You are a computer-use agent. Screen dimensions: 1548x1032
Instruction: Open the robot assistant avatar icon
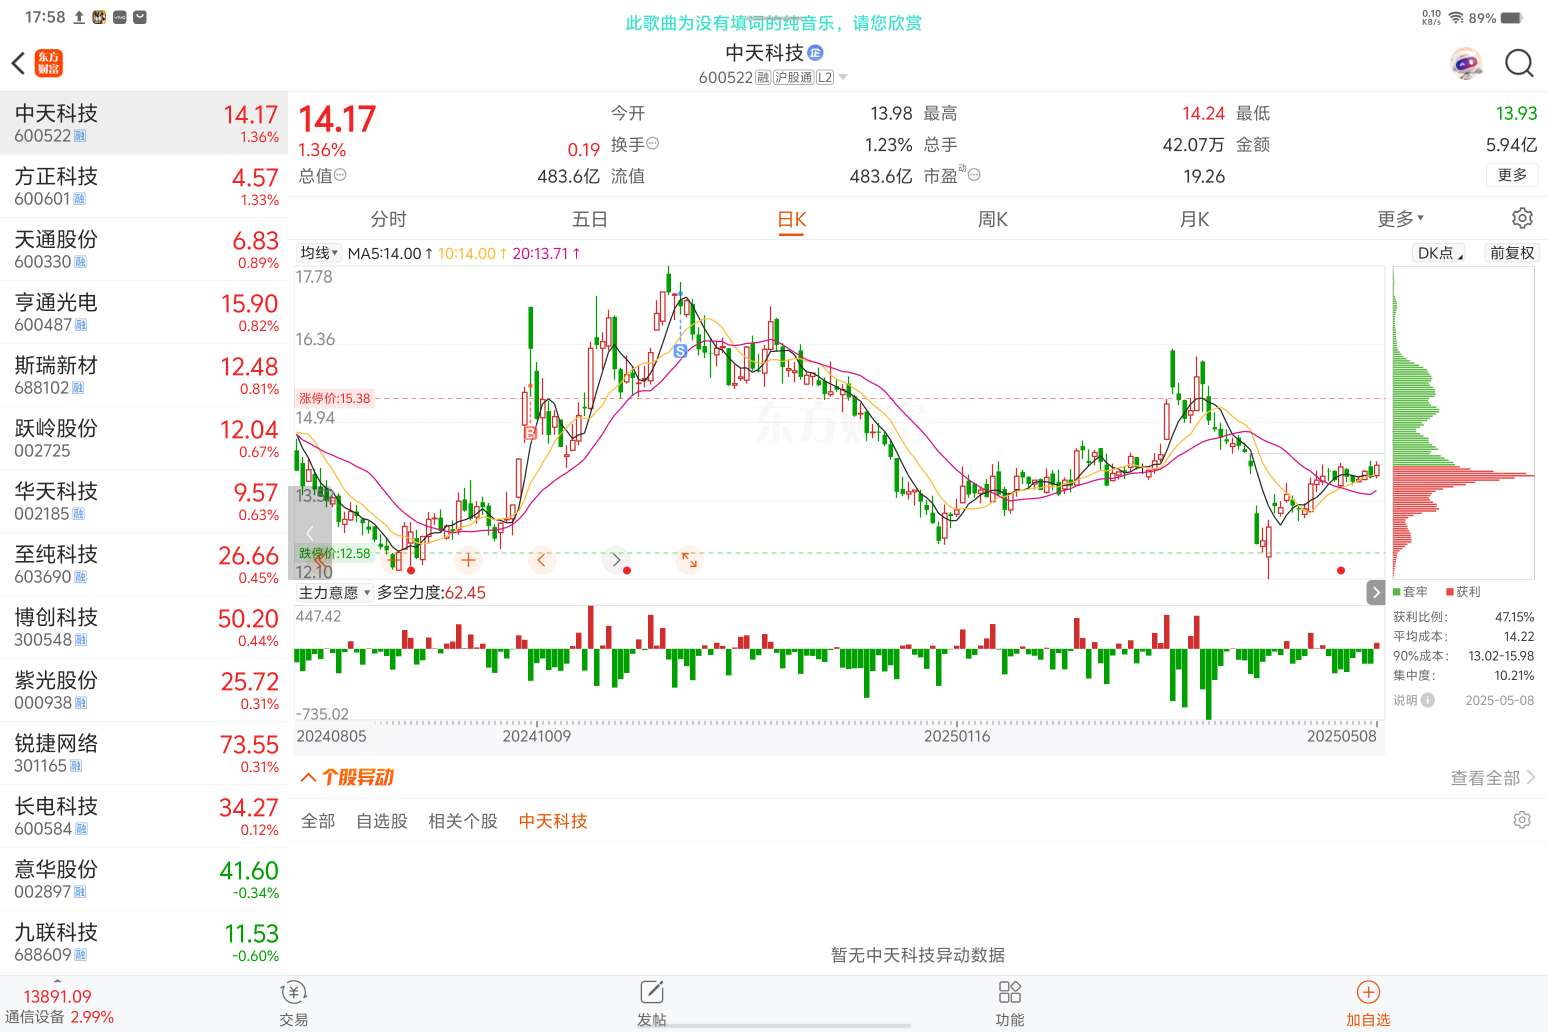click(1466, 63)
